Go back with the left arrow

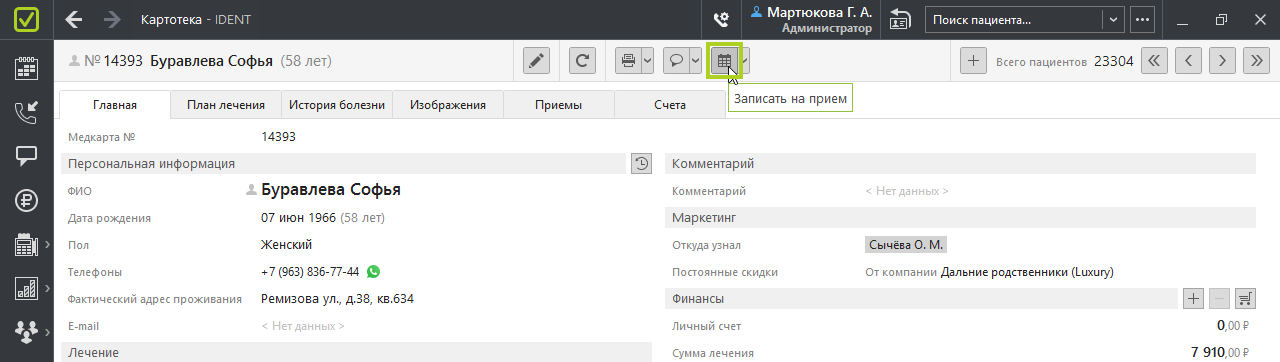pyautogui.click(x=74, y=20)
